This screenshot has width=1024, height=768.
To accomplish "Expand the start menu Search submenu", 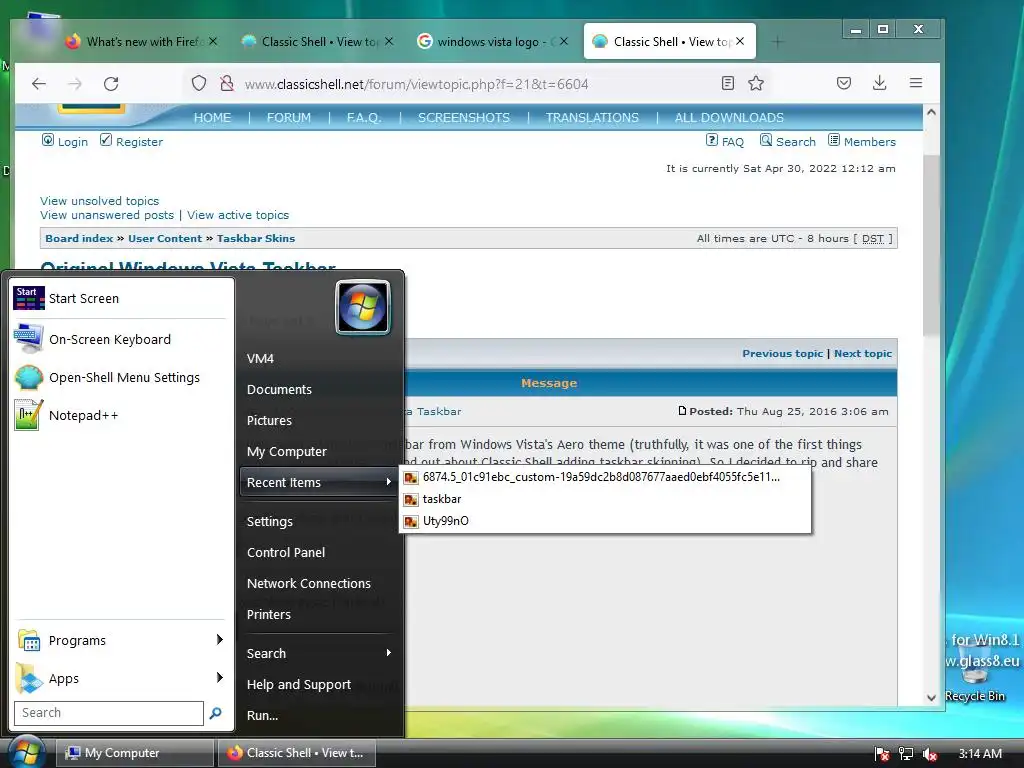I will pos(319,653).
